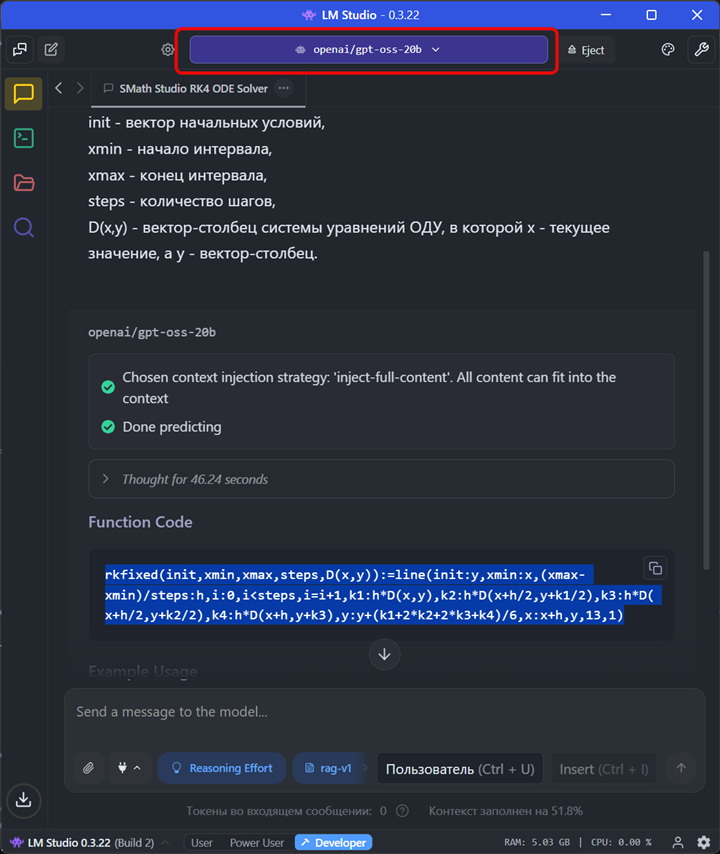Eject the loaded model
720x854 pixels.
pos(585,49)
